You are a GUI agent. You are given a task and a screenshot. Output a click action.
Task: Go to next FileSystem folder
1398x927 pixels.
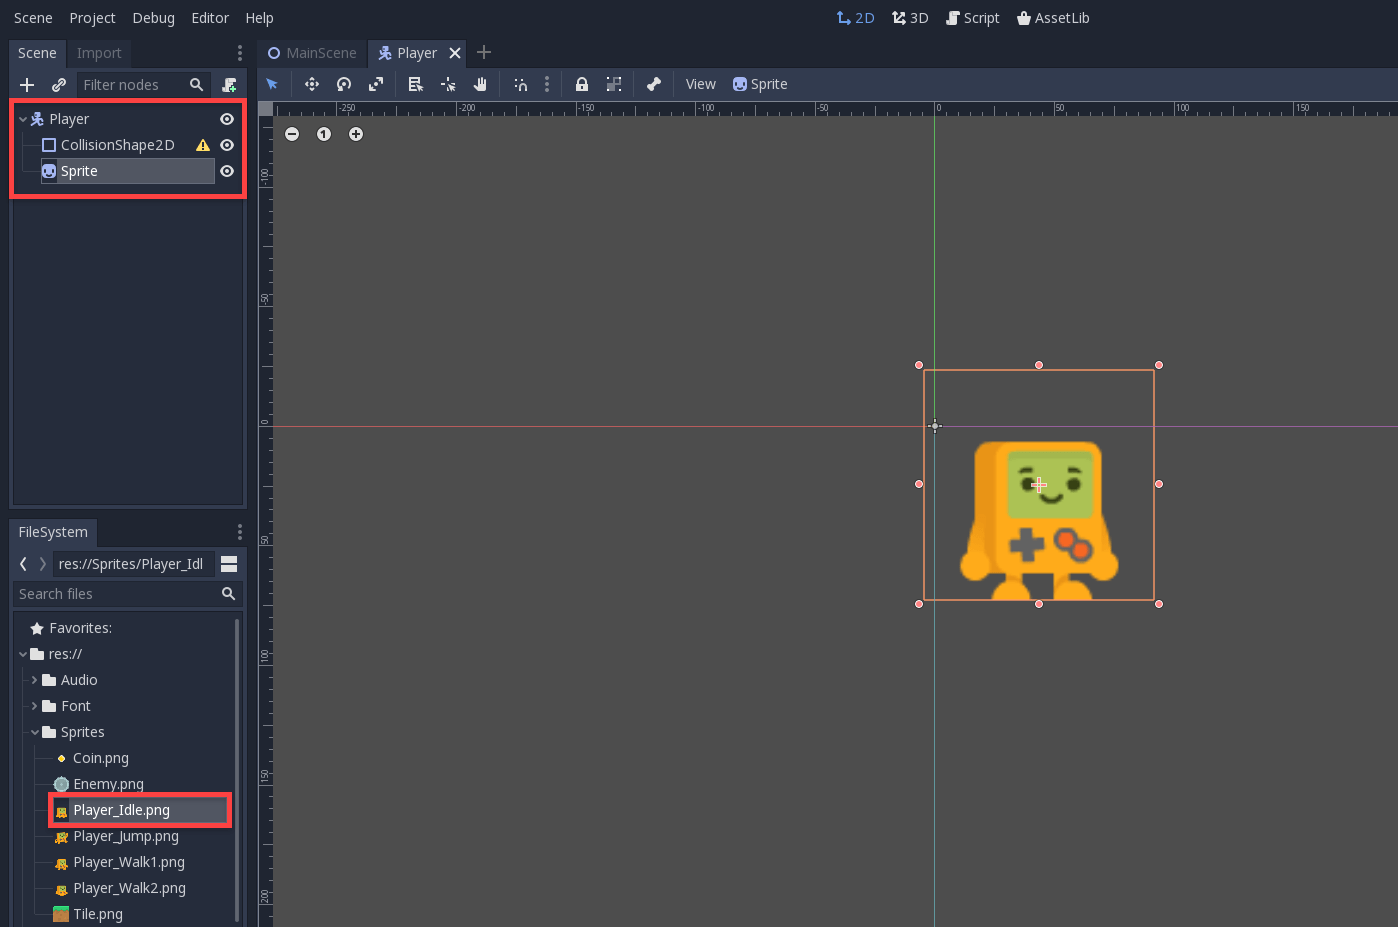pos(42,564)
